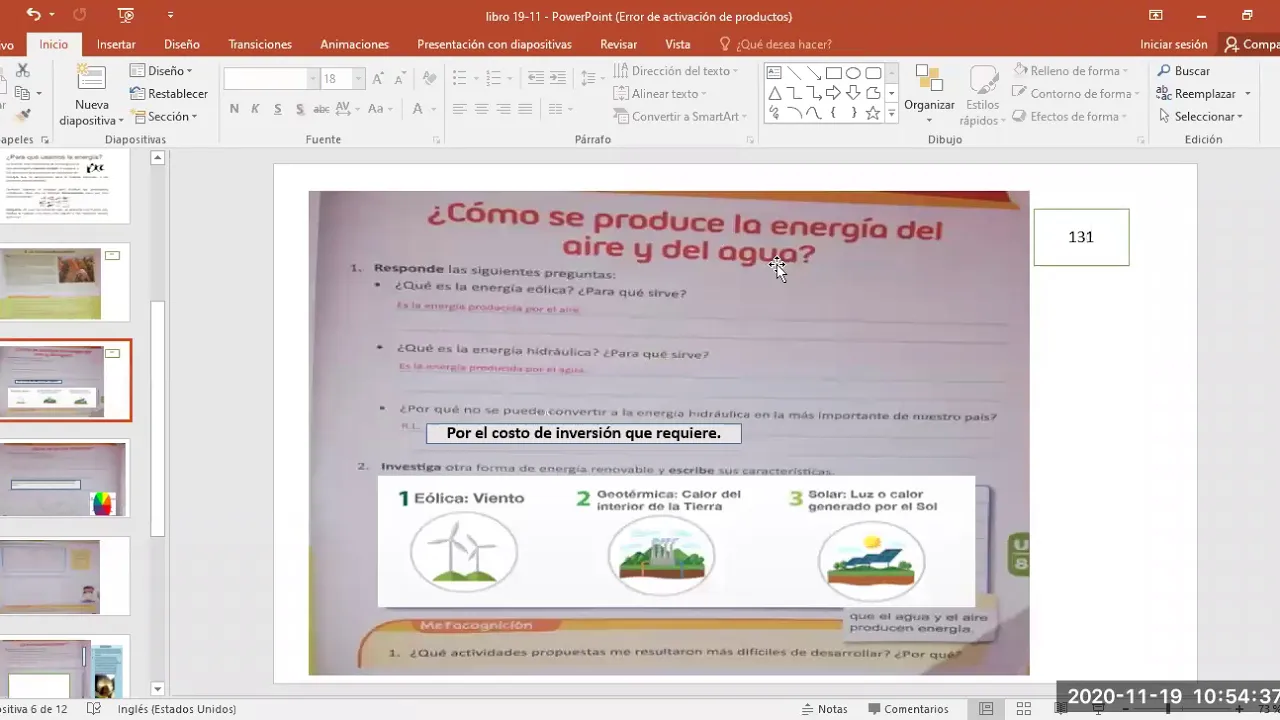Image resolution: width=1280 pixels, height=720 pixels.
Task: Clear all formatting with the eraser A icon
Action: (429, 79)
